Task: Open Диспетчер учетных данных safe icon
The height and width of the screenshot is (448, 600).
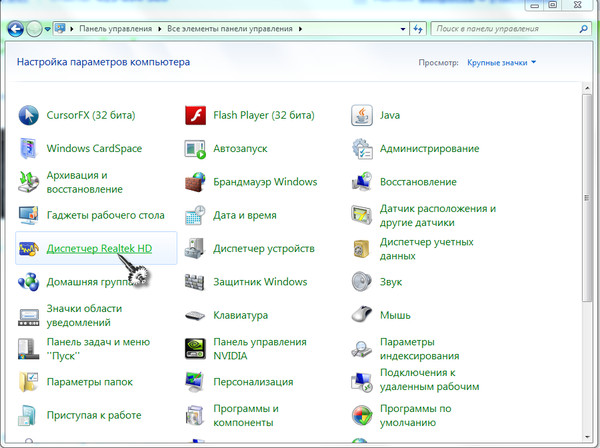Action: (x=362, y=249)
